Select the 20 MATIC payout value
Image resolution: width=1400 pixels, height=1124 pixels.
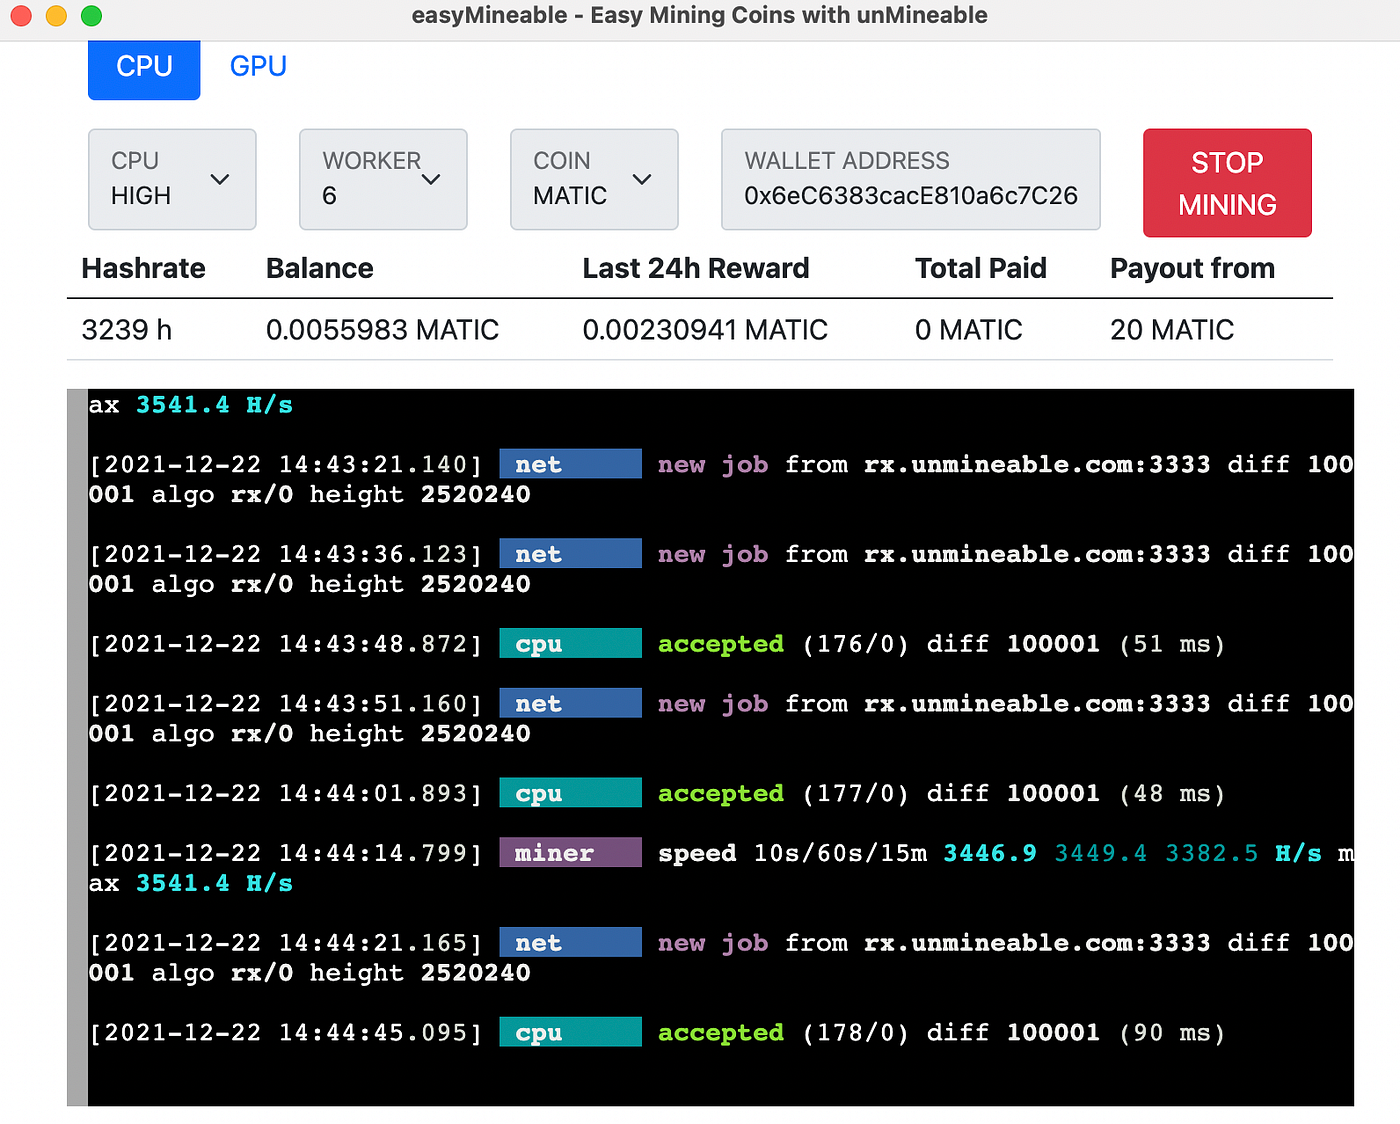click(1172, 330)
